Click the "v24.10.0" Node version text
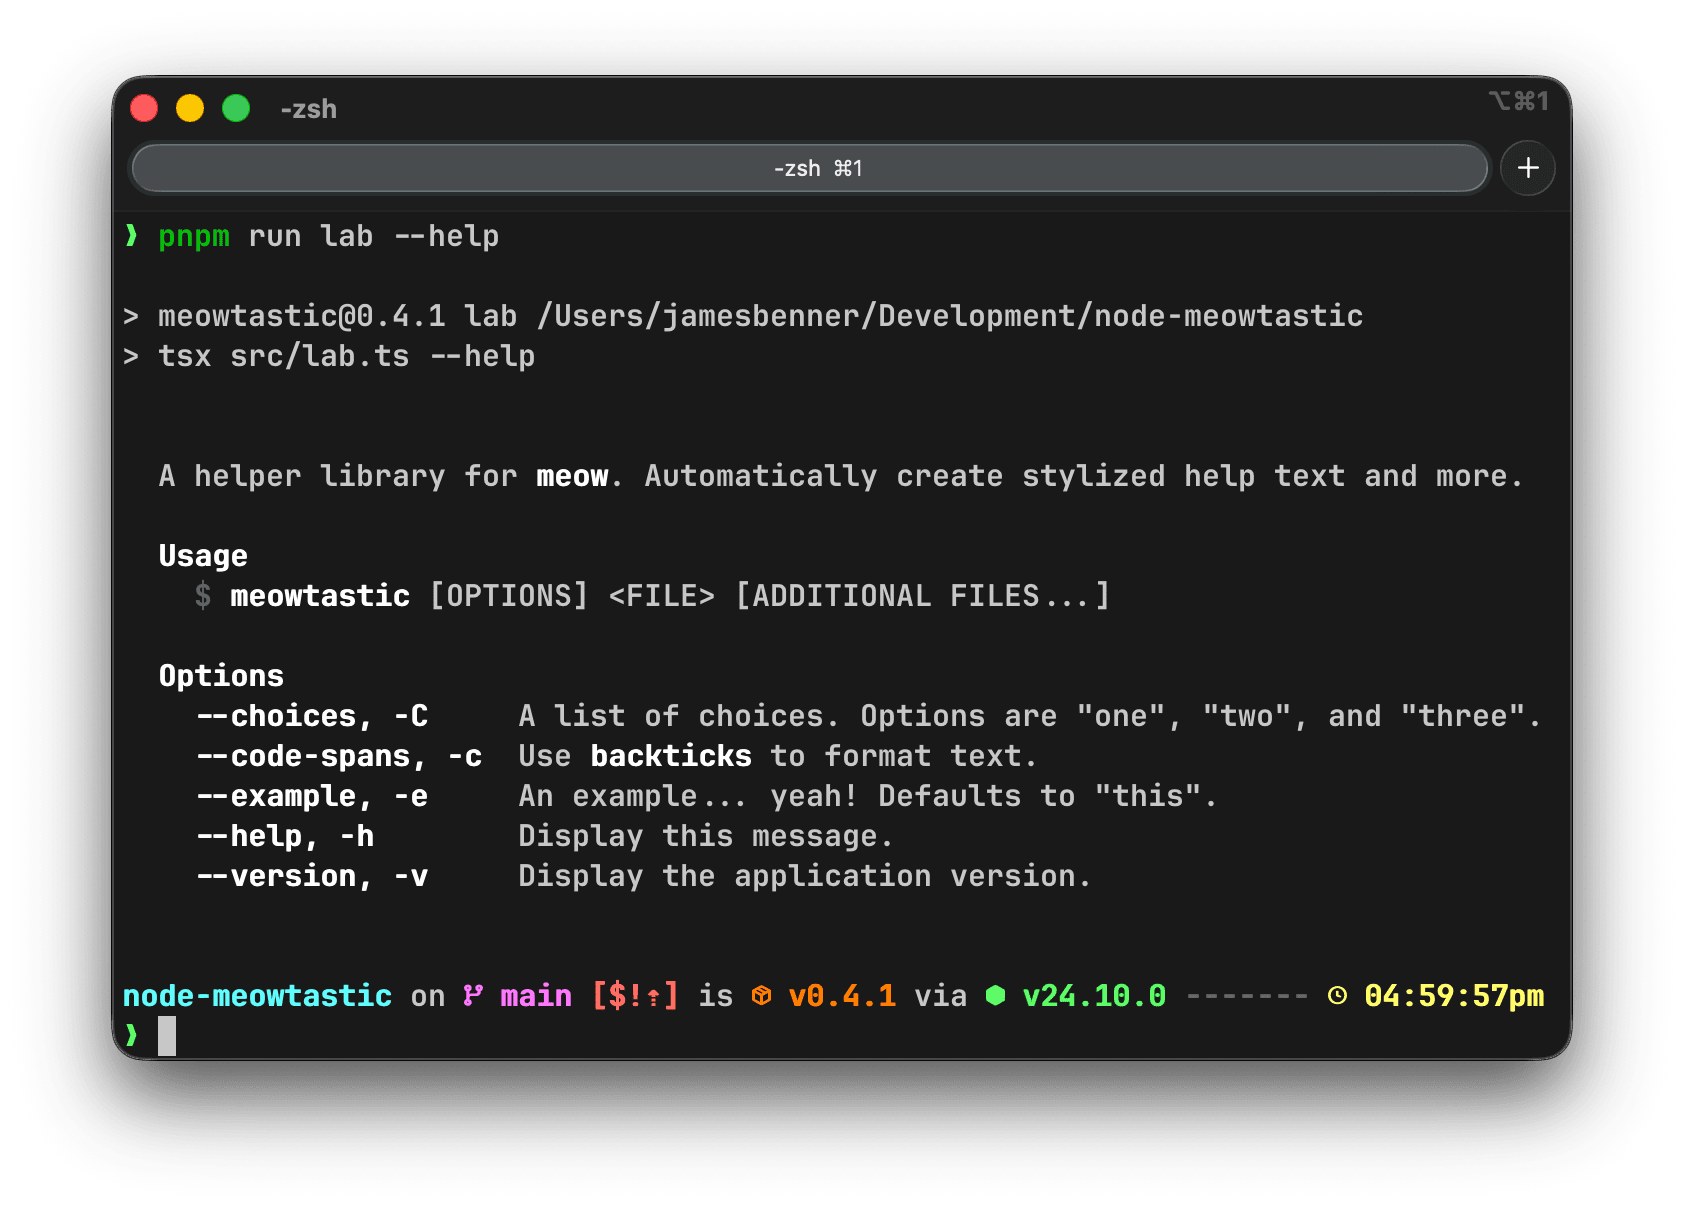The height and width of the screenshot is (1208, 1684). click(x=1094, y=994)
